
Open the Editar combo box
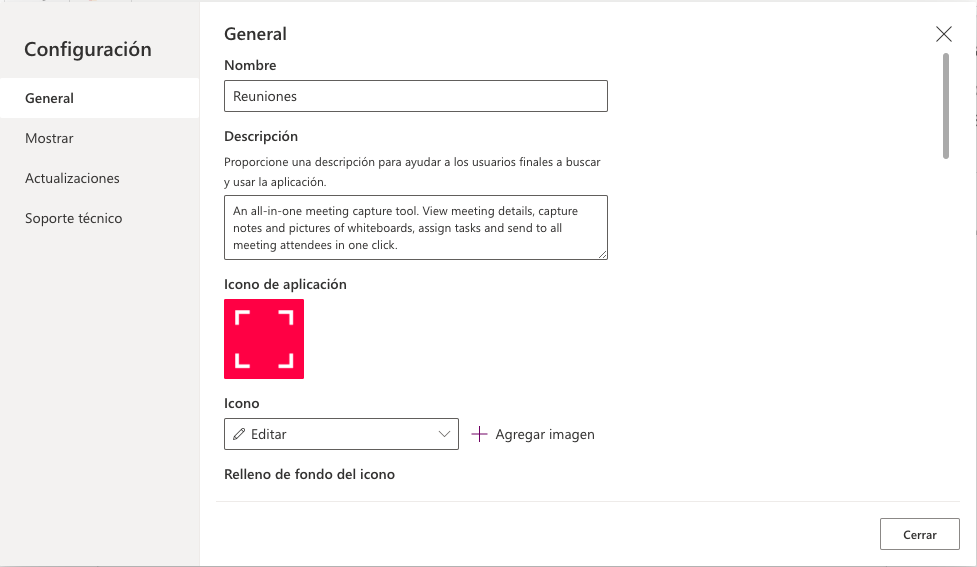(341, 434)
